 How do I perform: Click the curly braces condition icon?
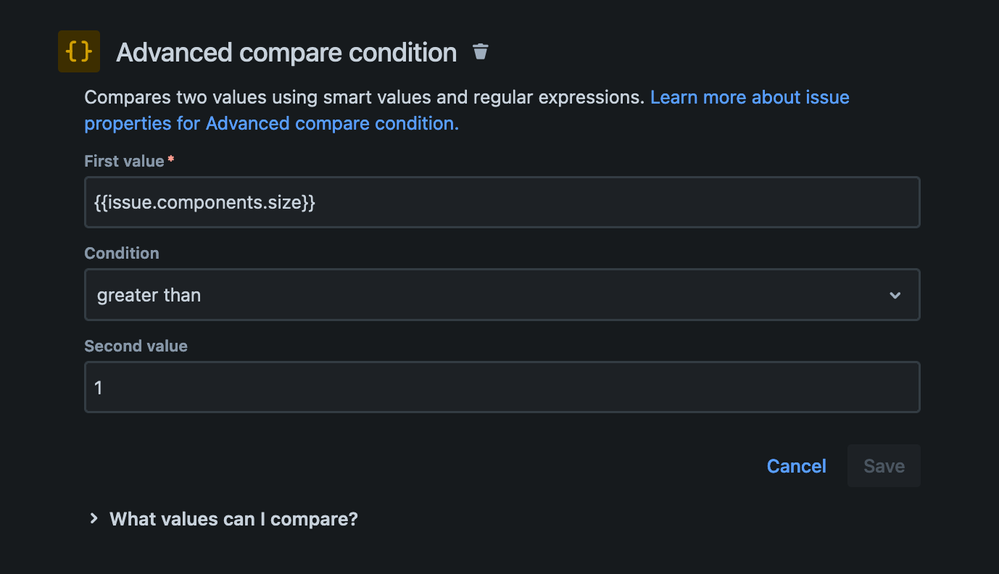click(x=79, y=52)
